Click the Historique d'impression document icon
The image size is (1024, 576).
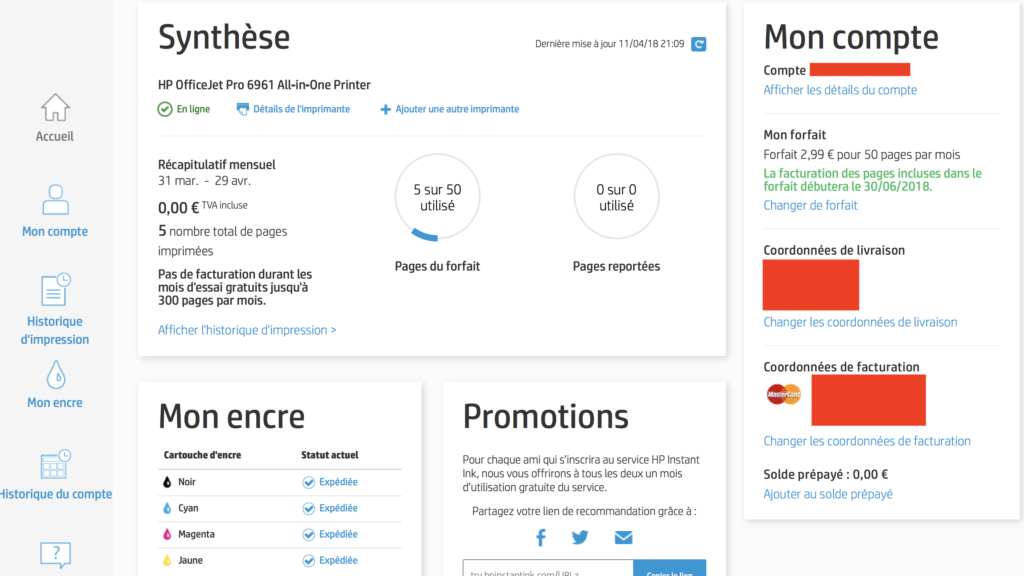[x=55, y=289]
